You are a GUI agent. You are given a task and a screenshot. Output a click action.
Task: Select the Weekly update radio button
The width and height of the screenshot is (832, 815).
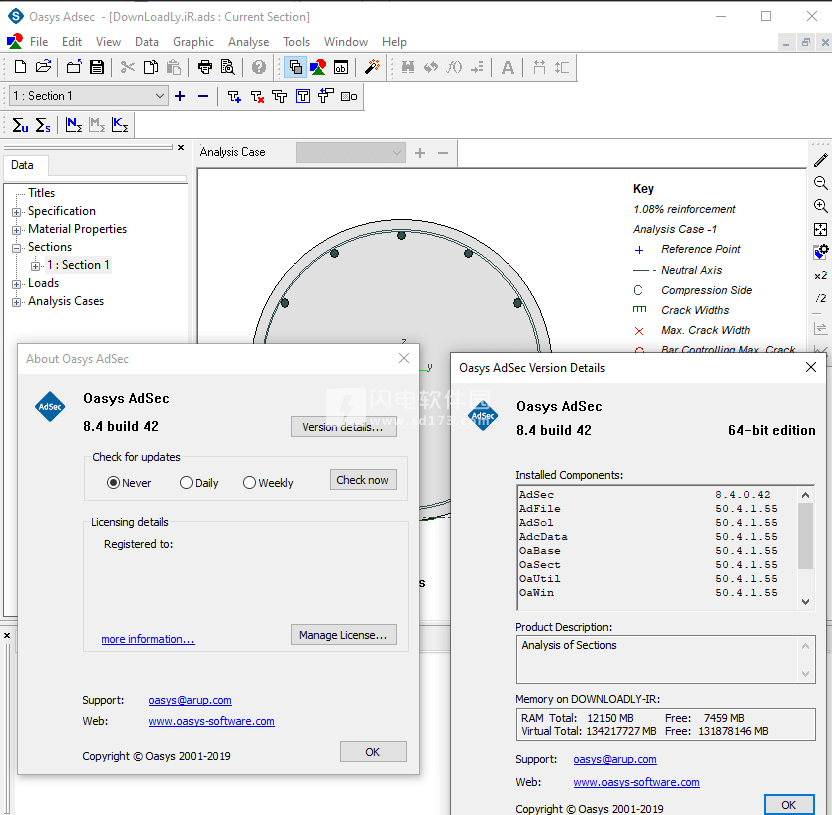(249, 482)
